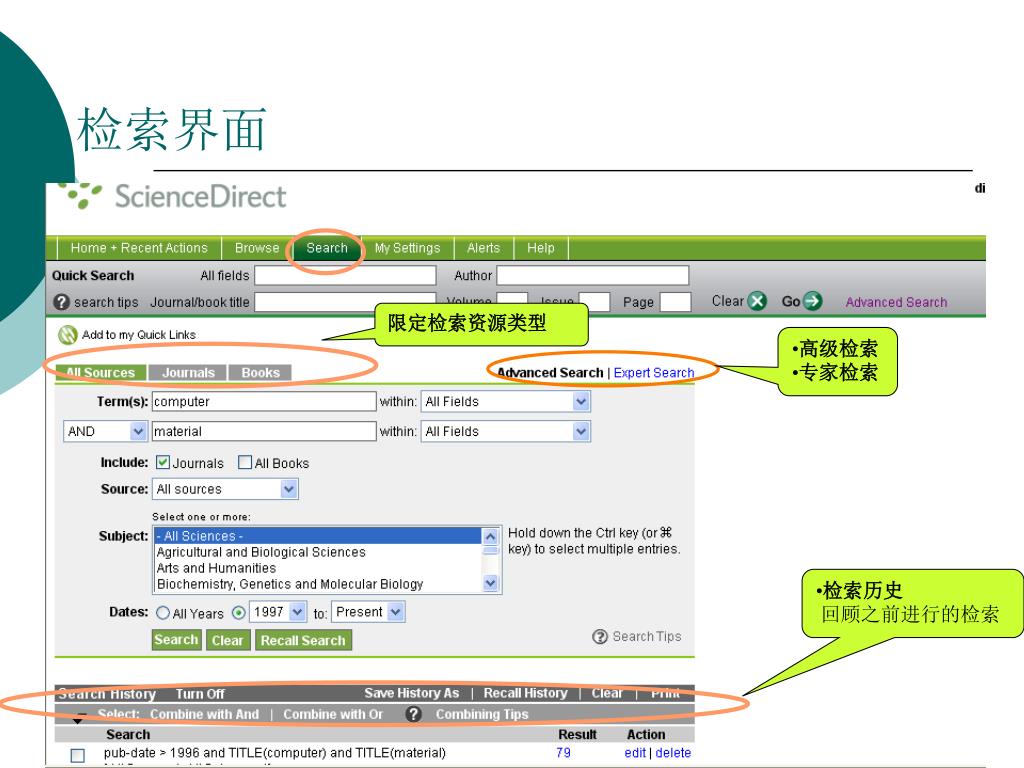Viewport: 1024px width, 768px height.
Task: Click the Subject list scroll down arrow
Action: tap(490, 583)
